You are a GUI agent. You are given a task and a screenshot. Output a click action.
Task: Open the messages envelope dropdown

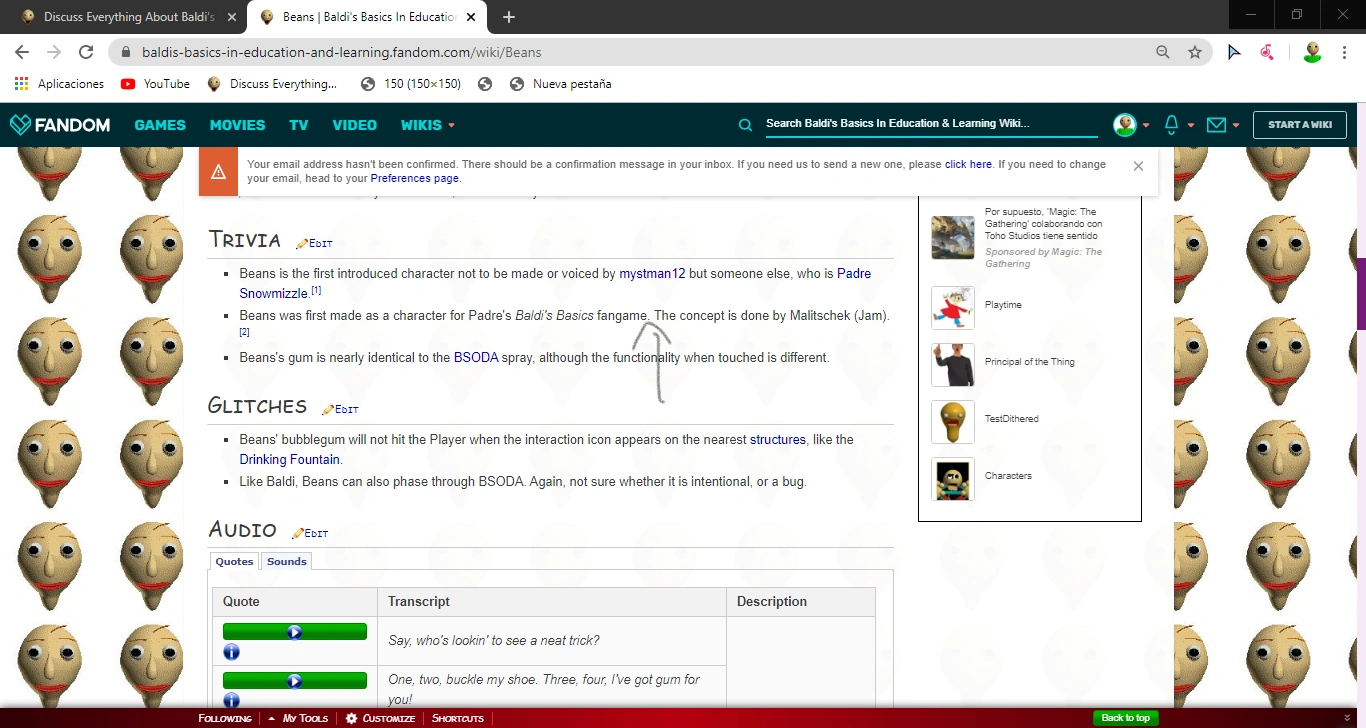(x=1223, y=125)
